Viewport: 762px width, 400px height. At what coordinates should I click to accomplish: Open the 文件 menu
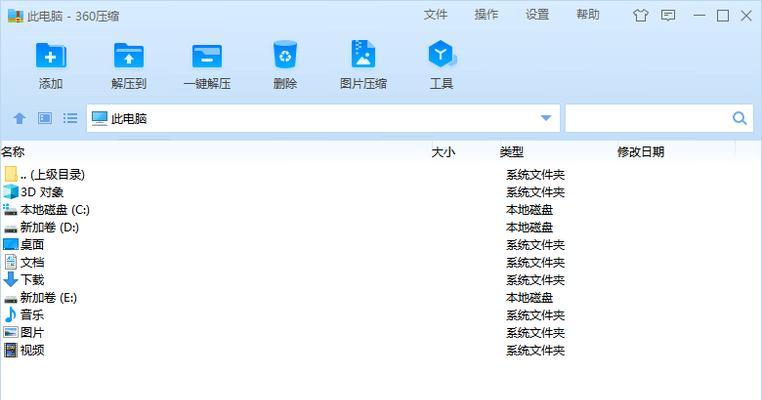click(435, 15)
